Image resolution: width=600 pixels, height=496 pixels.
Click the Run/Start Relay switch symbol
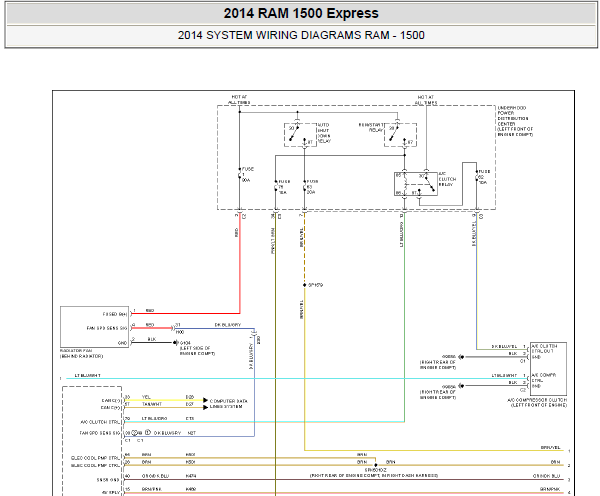pyautogui.click(x=400, y=135)
